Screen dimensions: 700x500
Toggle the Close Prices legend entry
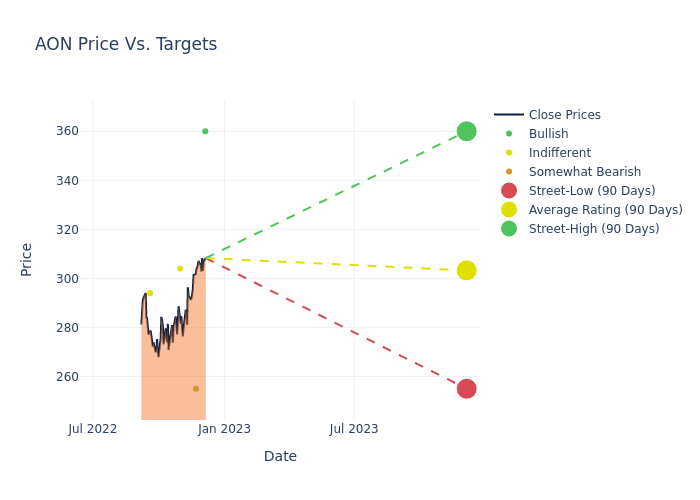click(x=564, y=115)
